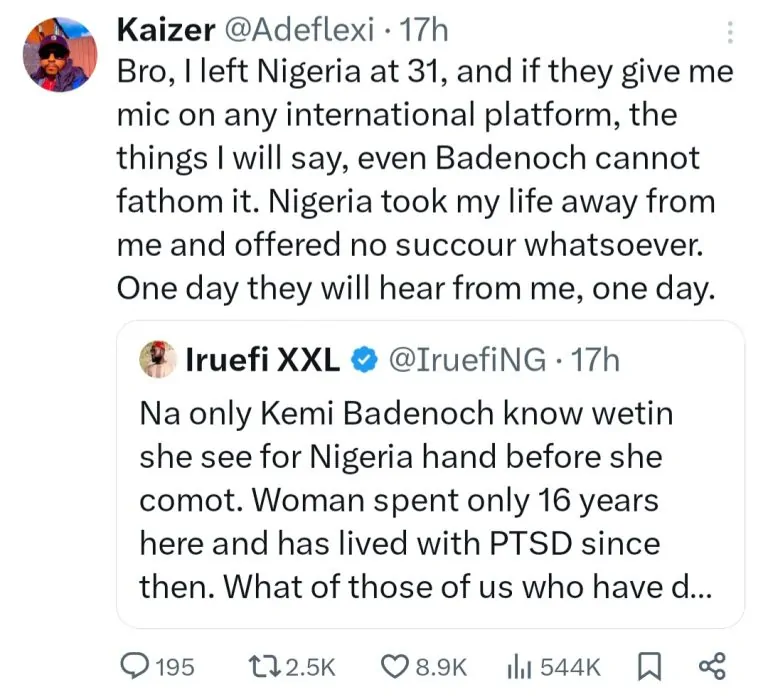Share the tweet using share icon

711,665
